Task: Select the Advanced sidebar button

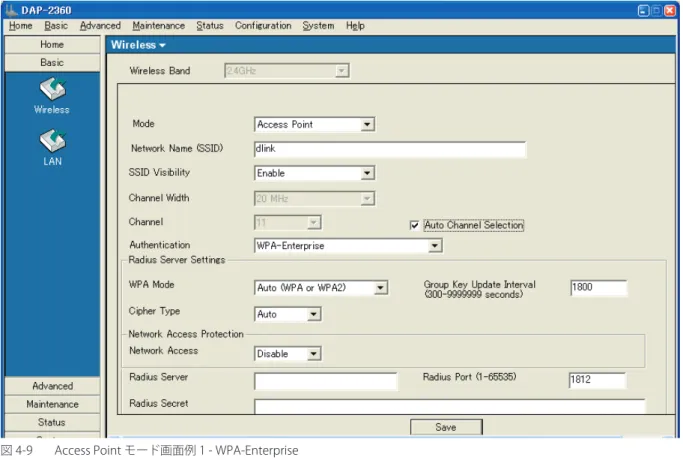Action: click(52, 386)
